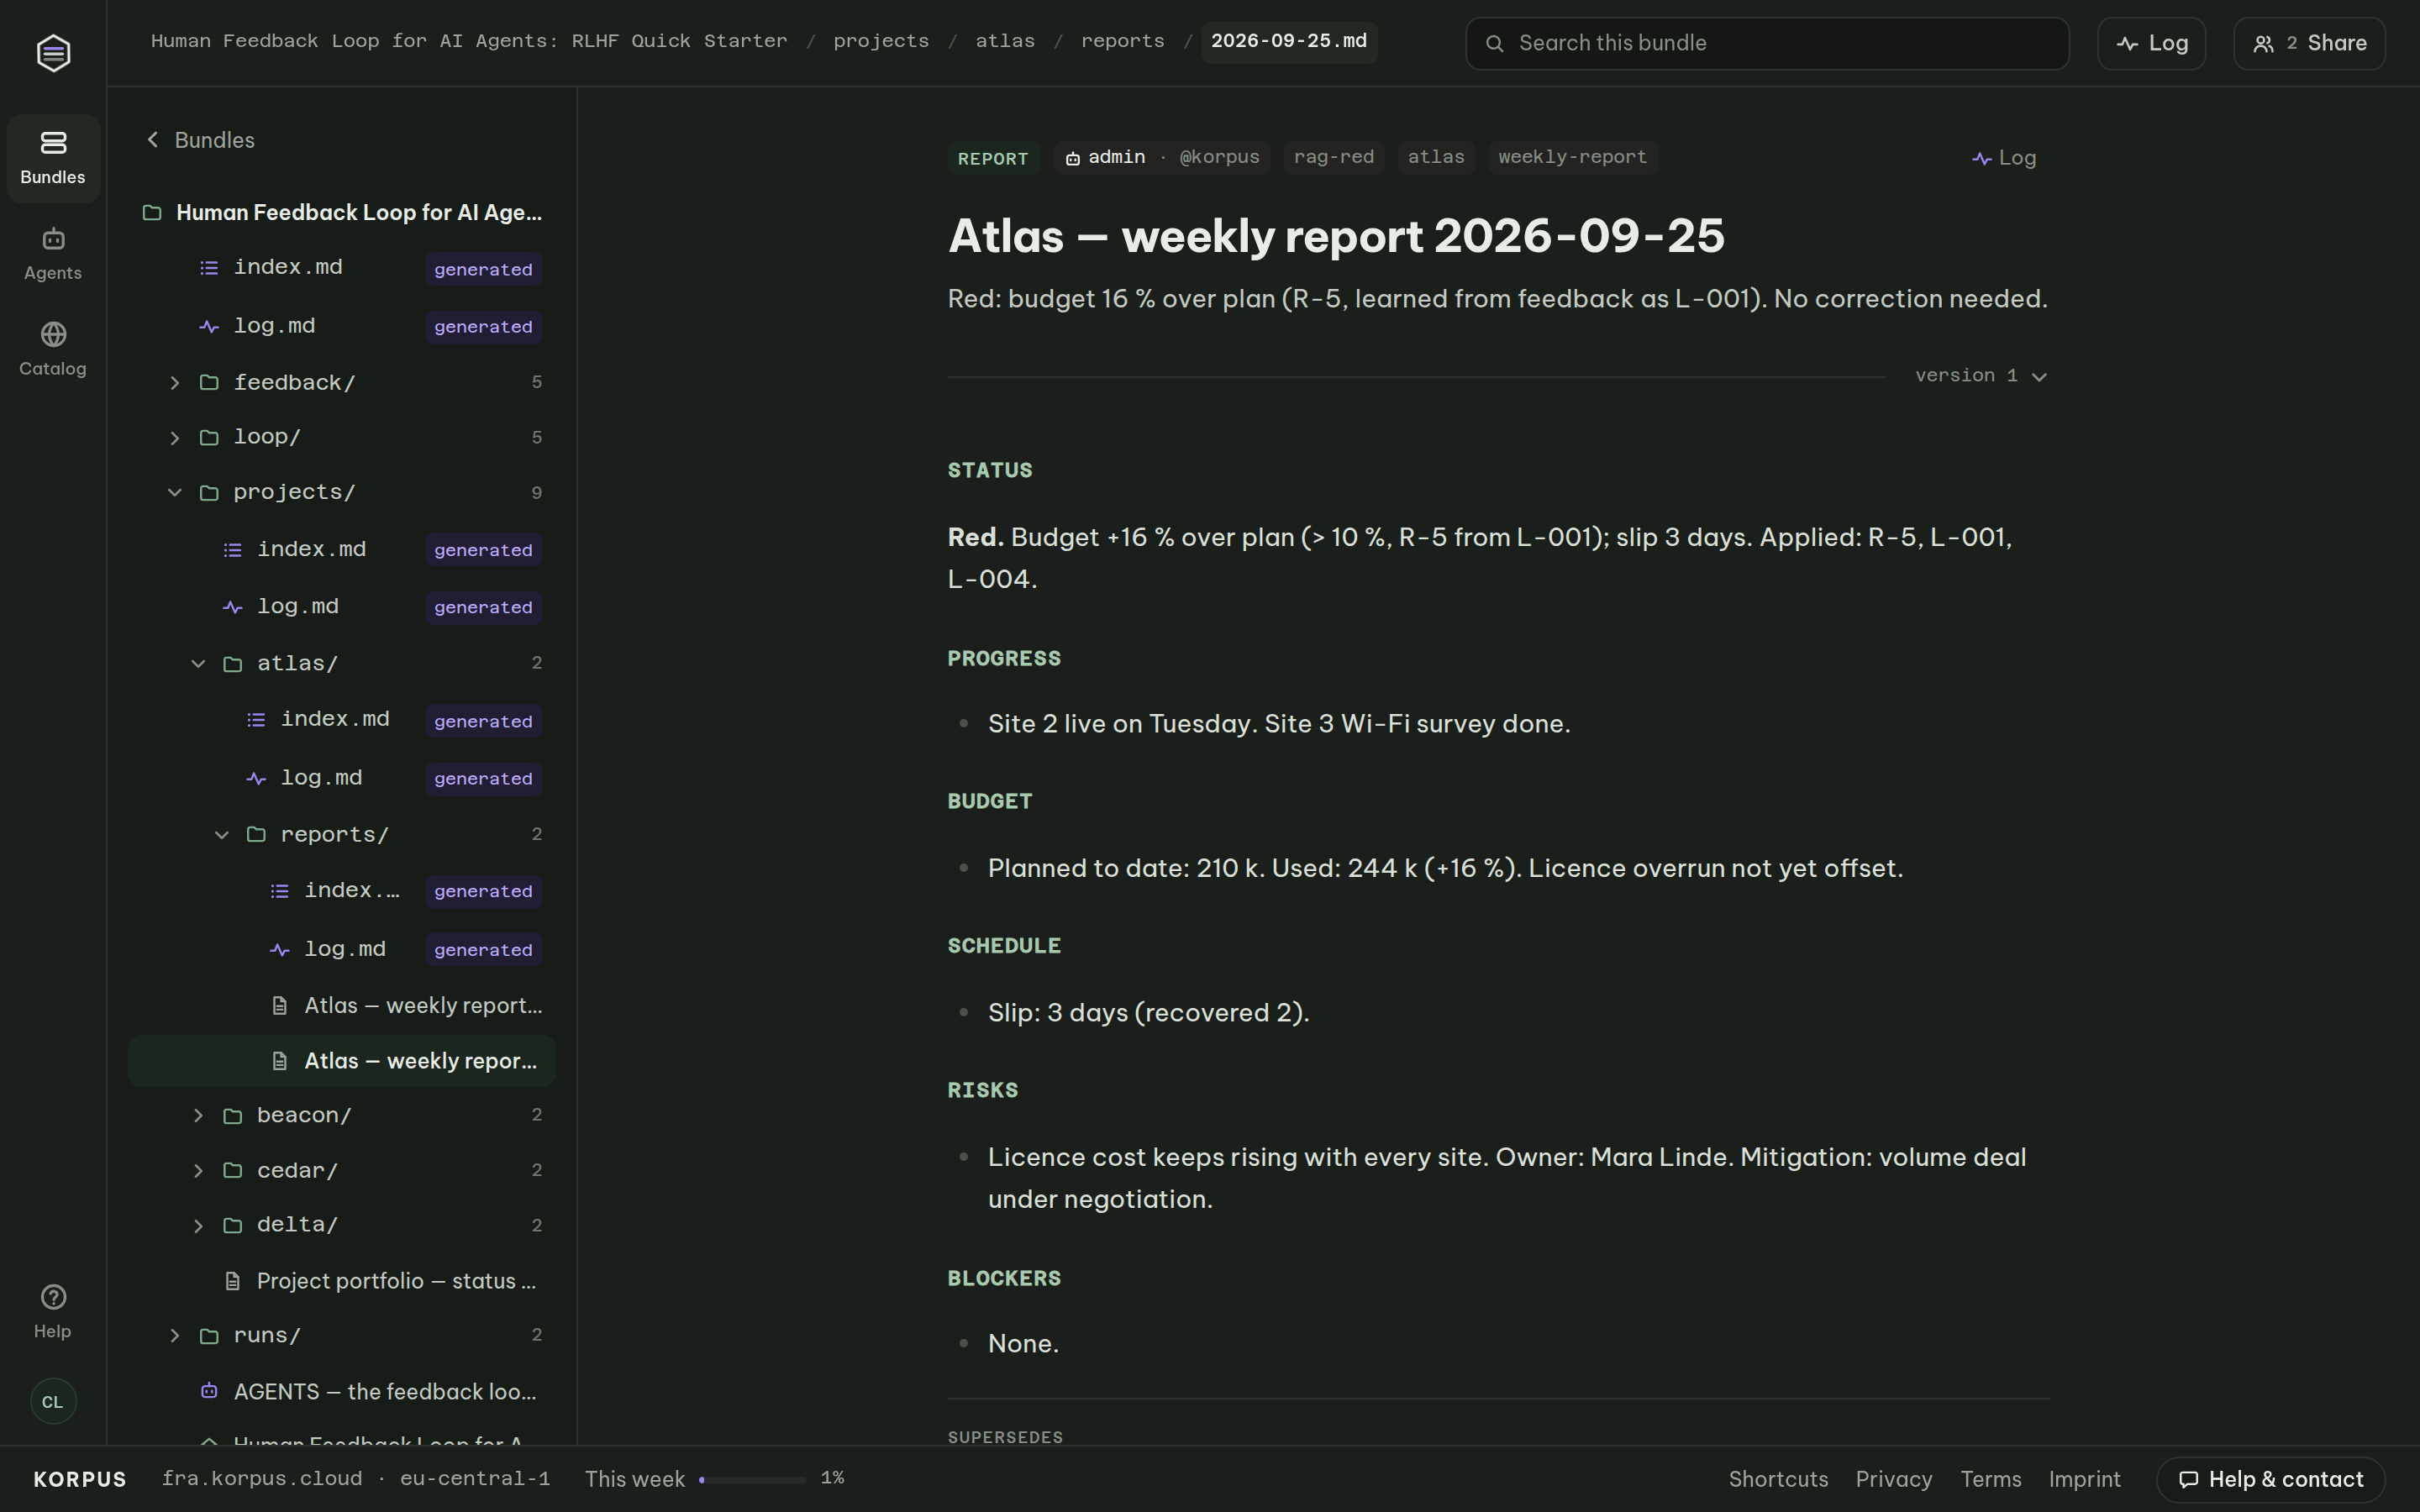Click breadcrumb bundle name link
Viewport: 2420px width, 1512px height.
469,42
